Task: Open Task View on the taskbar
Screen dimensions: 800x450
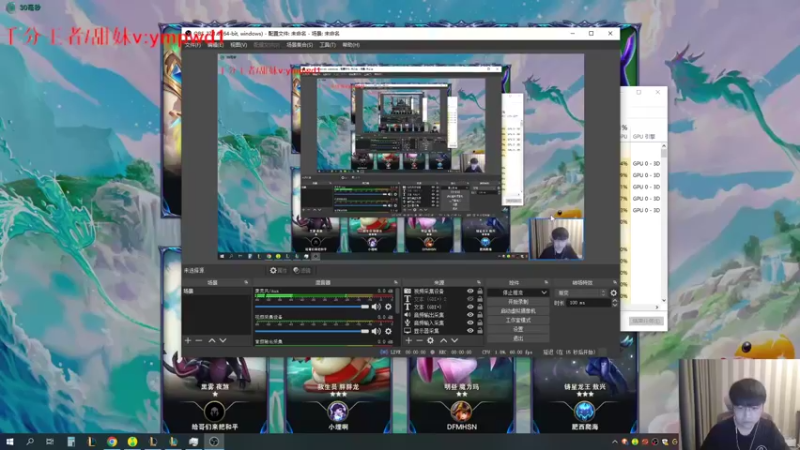Action: pos(49,441)
